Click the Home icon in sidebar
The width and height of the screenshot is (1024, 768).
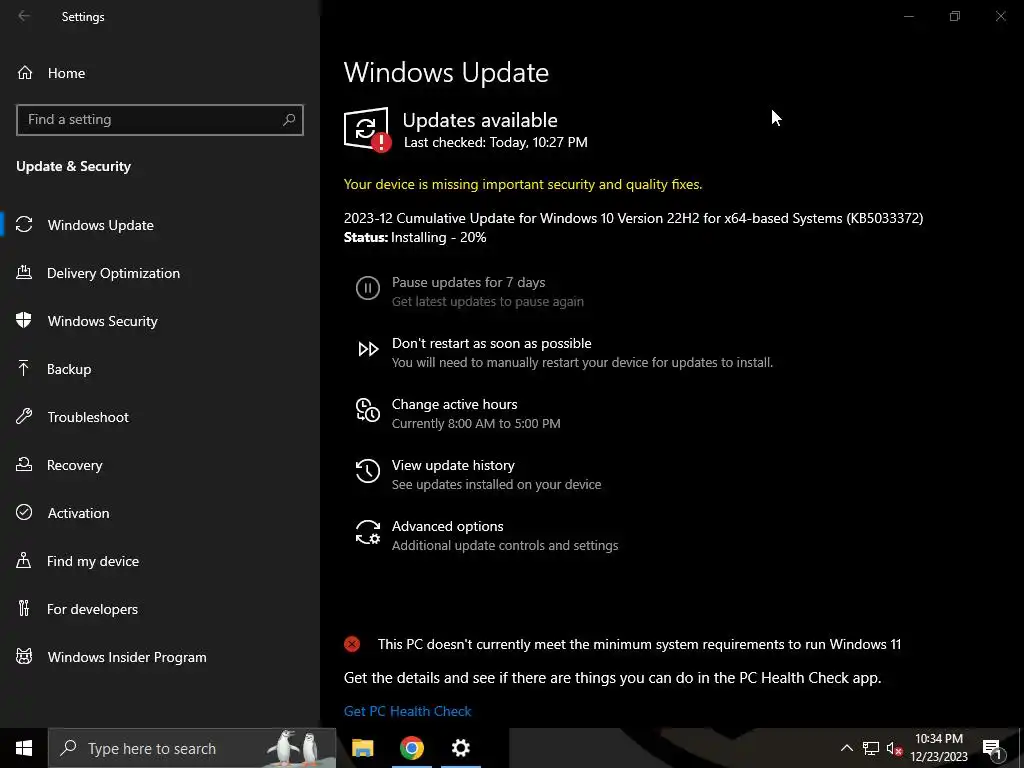click(x=25, y=73)
